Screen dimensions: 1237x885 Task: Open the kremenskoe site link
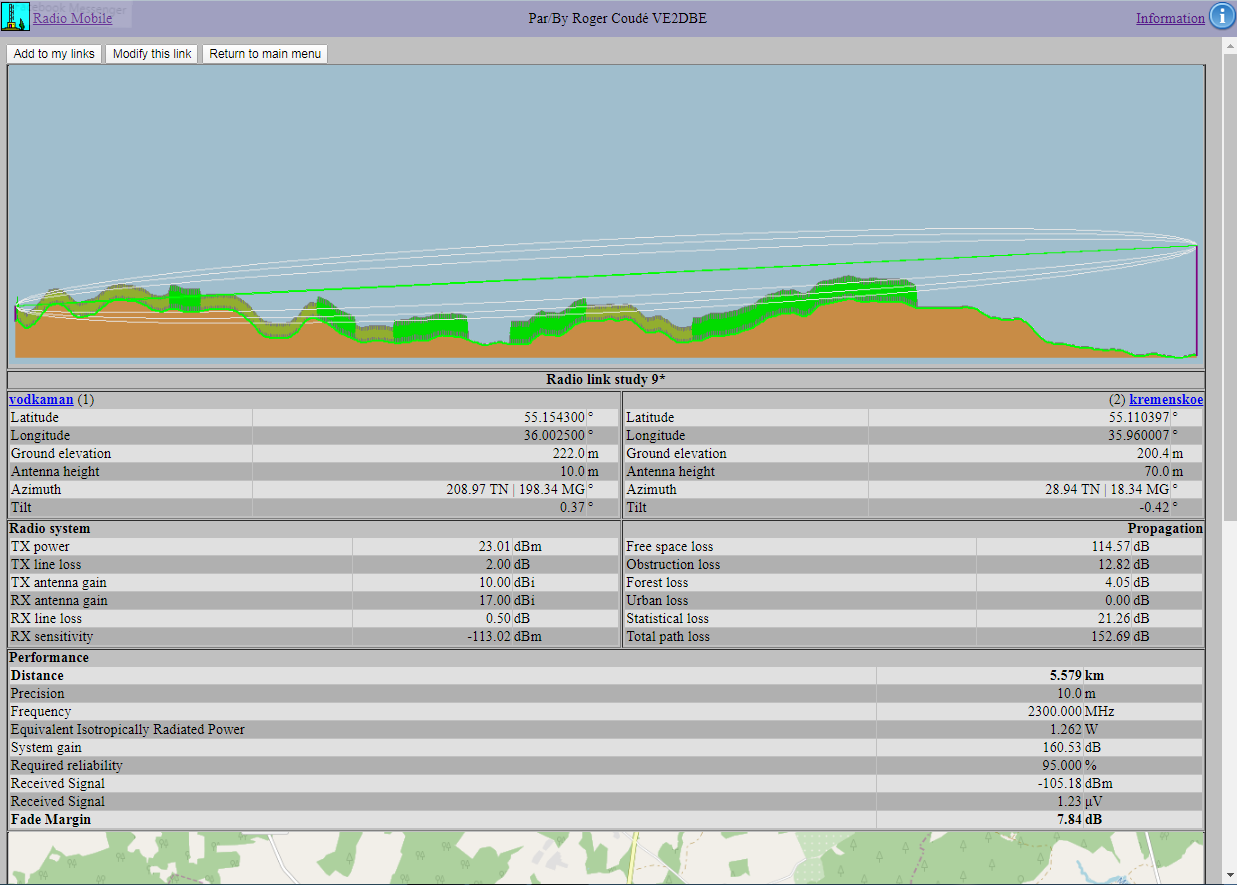pyautogui.click(x=1166, y=399)
